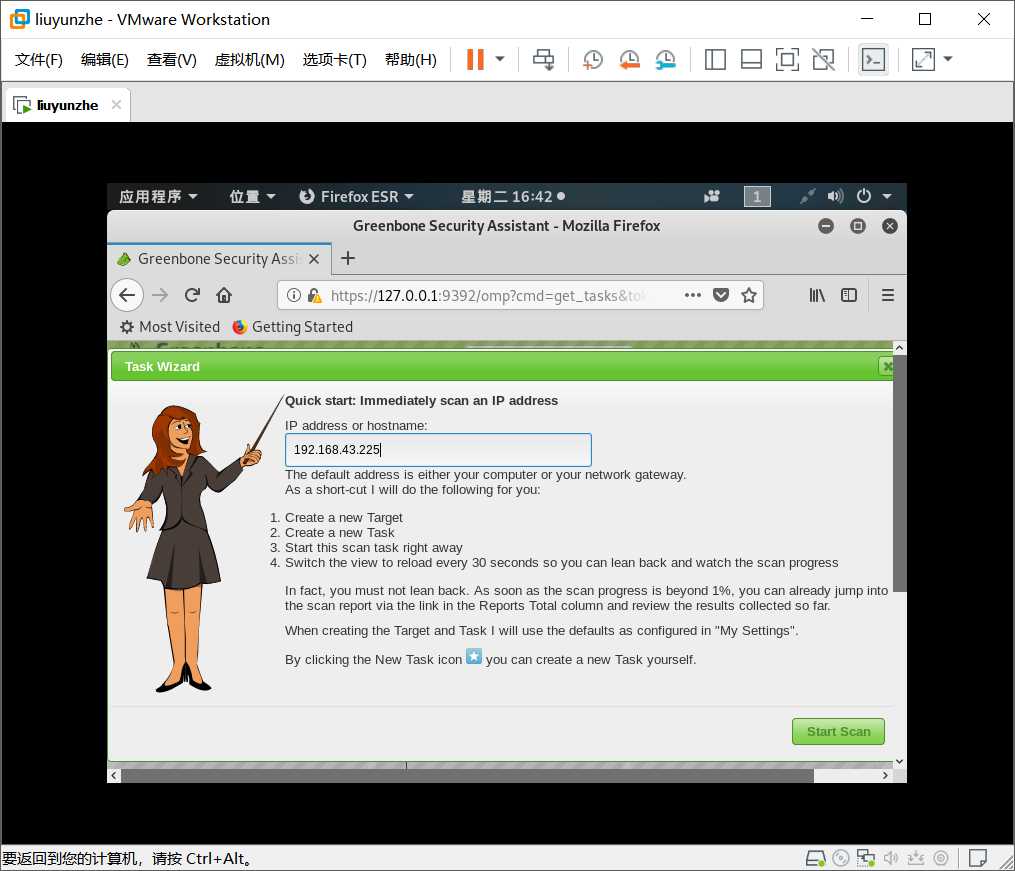Go back in Firefox

127,296
